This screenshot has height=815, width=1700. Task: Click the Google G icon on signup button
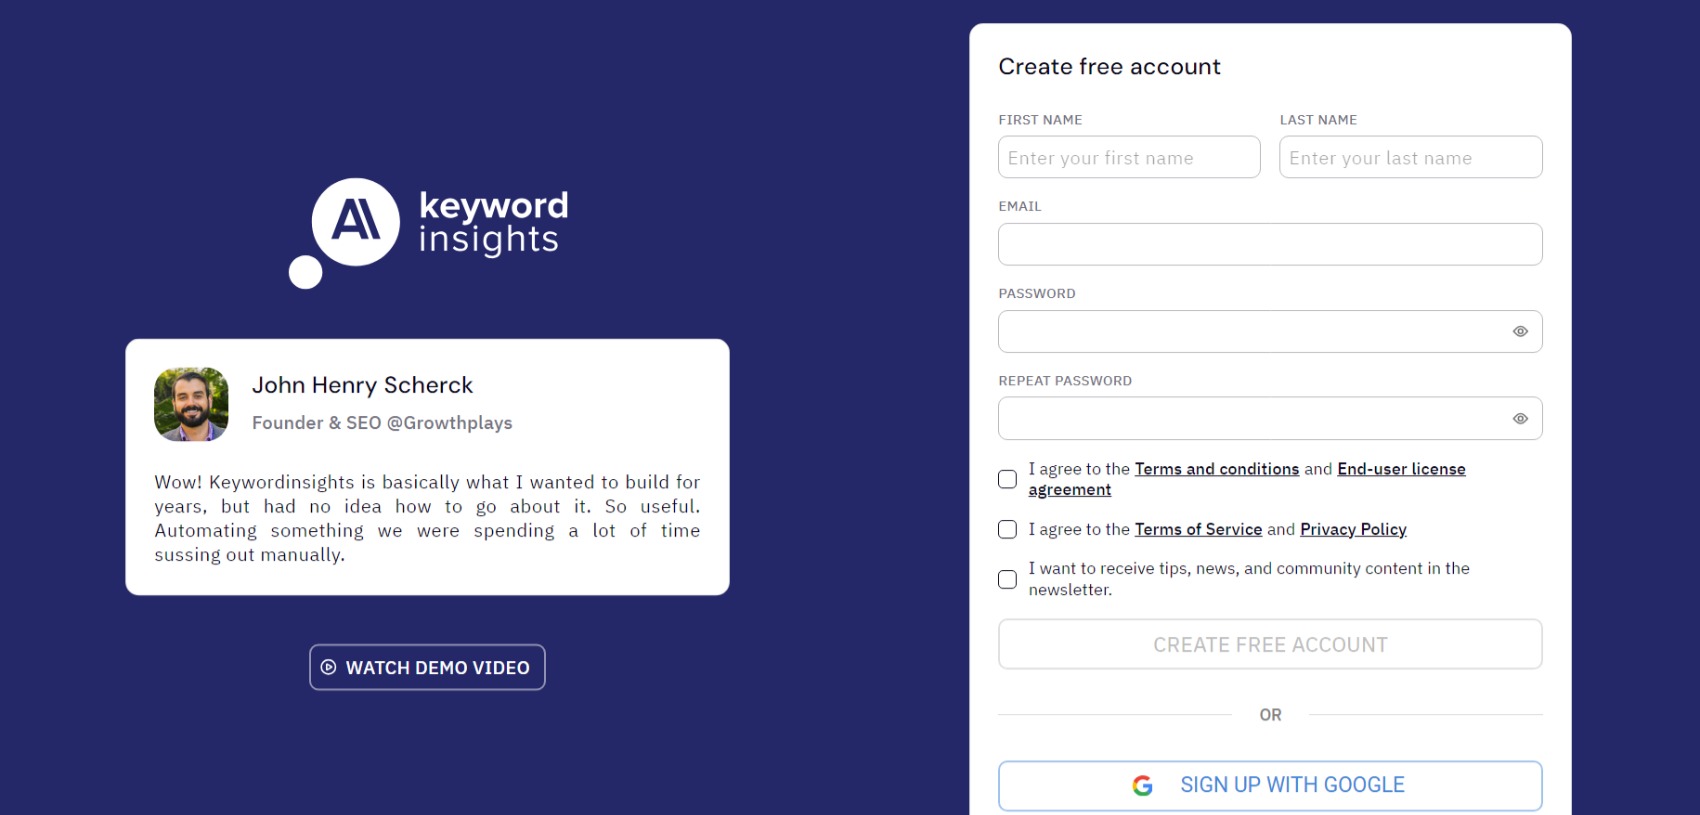click(x=1140, y=785)
